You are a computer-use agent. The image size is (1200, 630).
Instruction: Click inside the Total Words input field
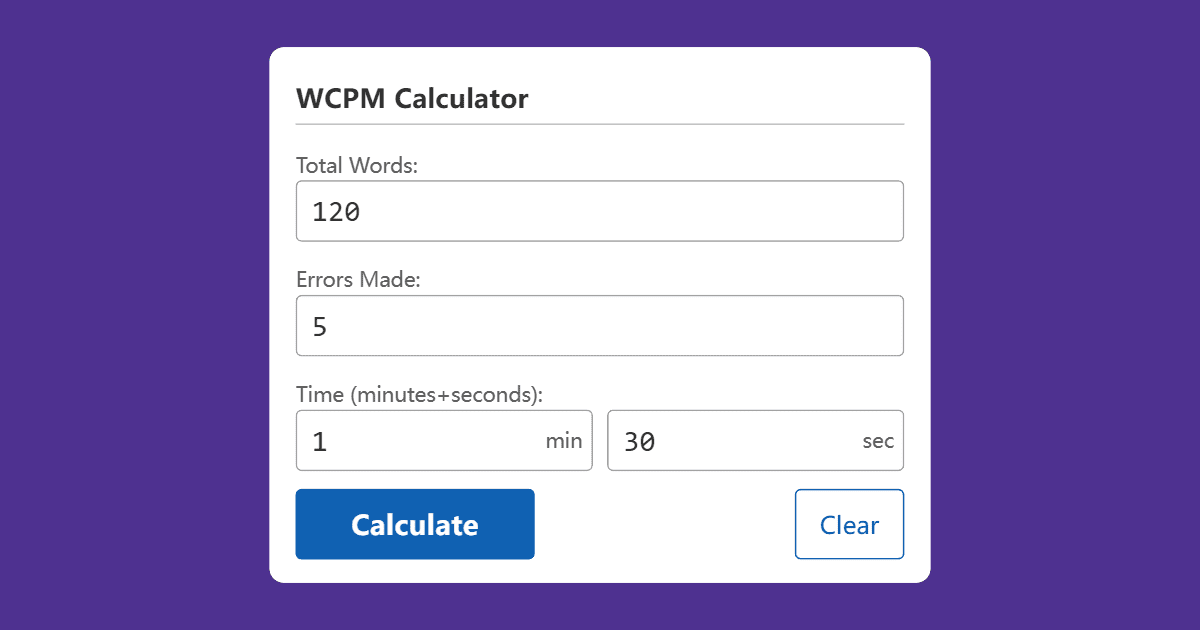click(600, 211)
